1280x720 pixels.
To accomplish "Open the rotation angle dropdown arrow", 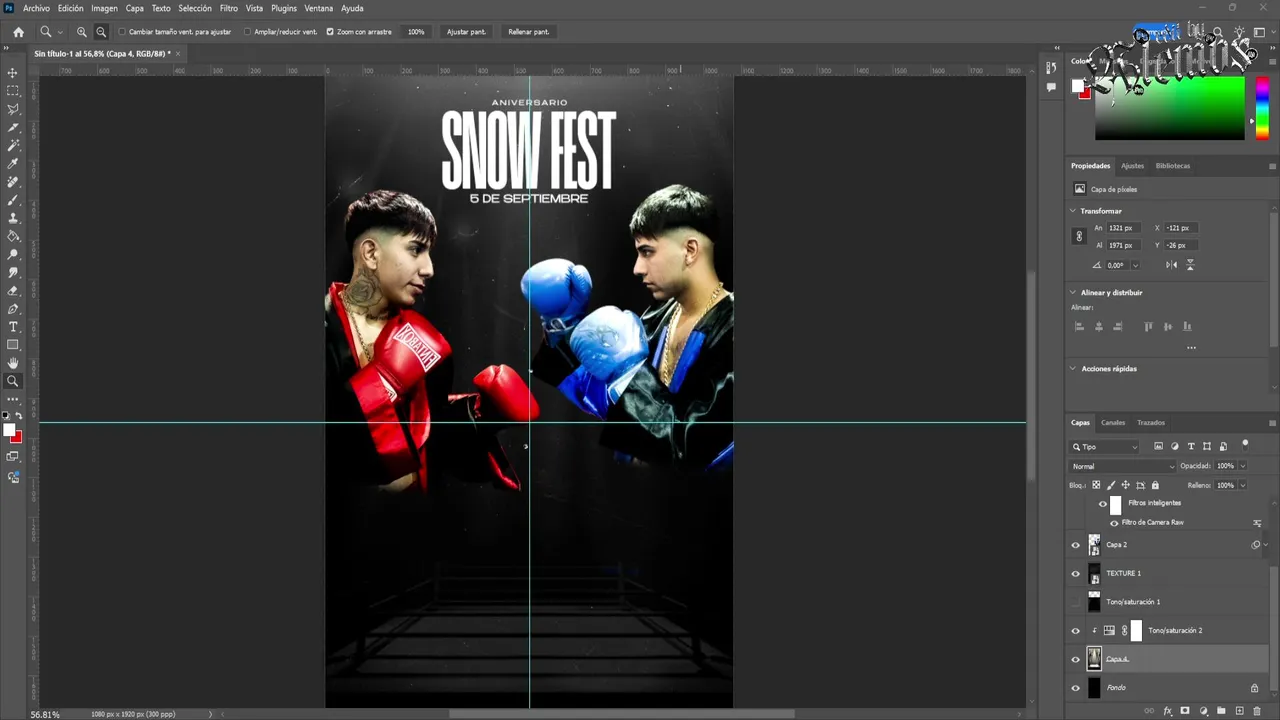I will click(1135, 265).
